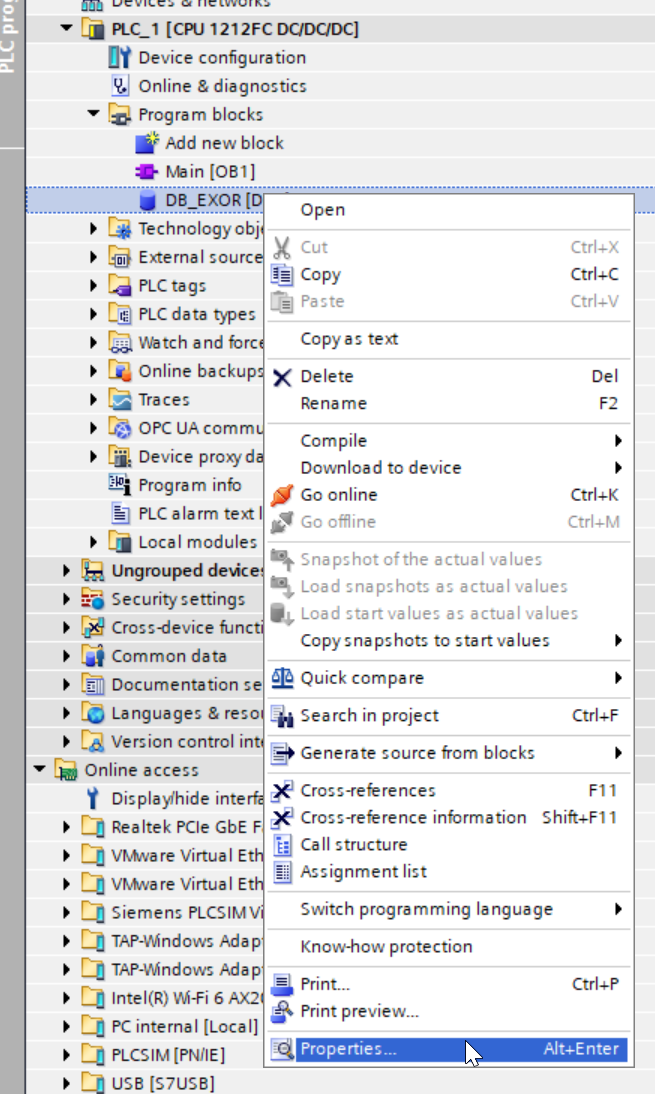Expand the Realtek PCIe GbE interface

[66, 827]
